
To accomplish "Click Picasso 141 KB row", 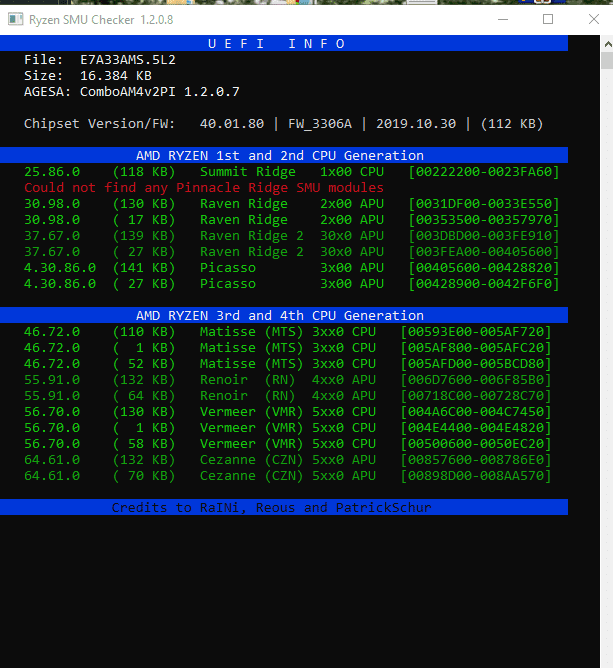I will click(291, 268).
